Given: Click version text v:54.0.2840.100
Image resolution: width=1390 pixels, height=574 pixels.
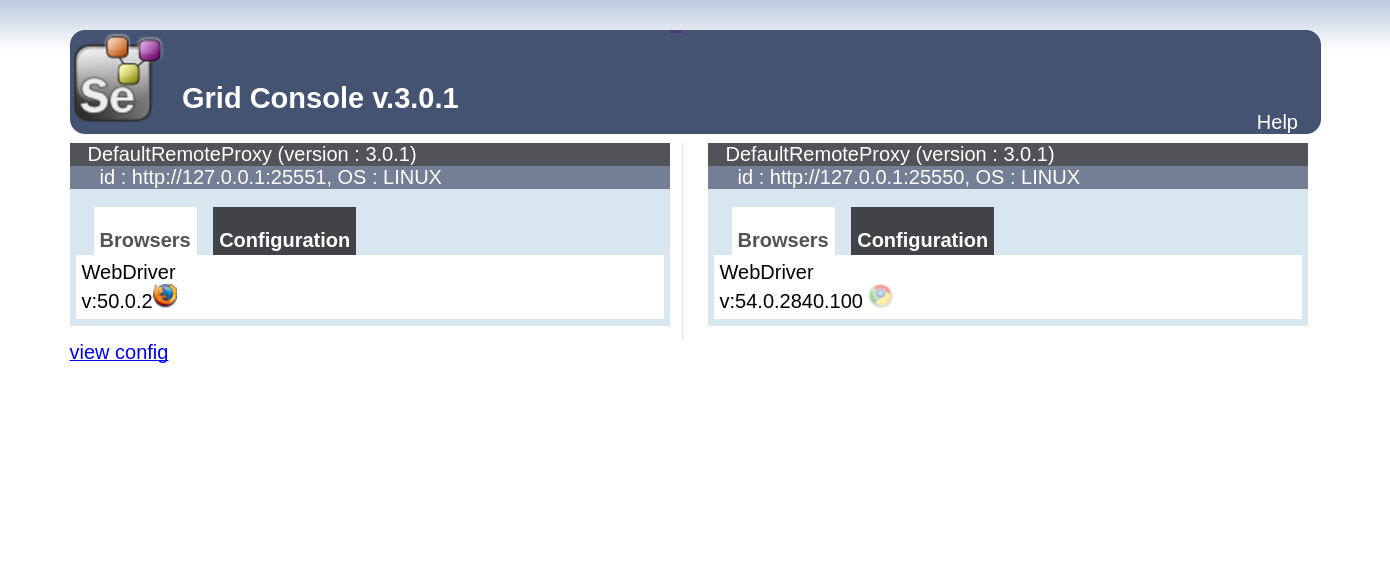Looking at the screenshot, I should pos(791,301).
